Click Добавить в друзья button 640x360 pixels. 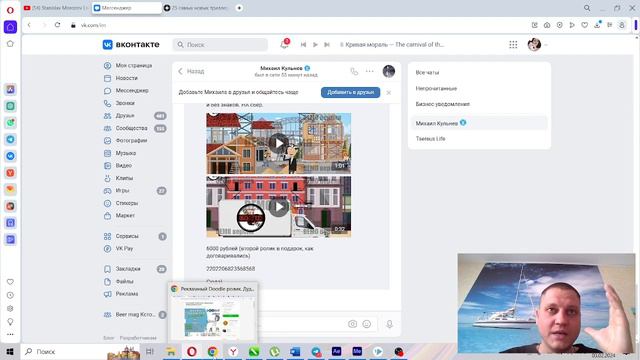[351, 92]
